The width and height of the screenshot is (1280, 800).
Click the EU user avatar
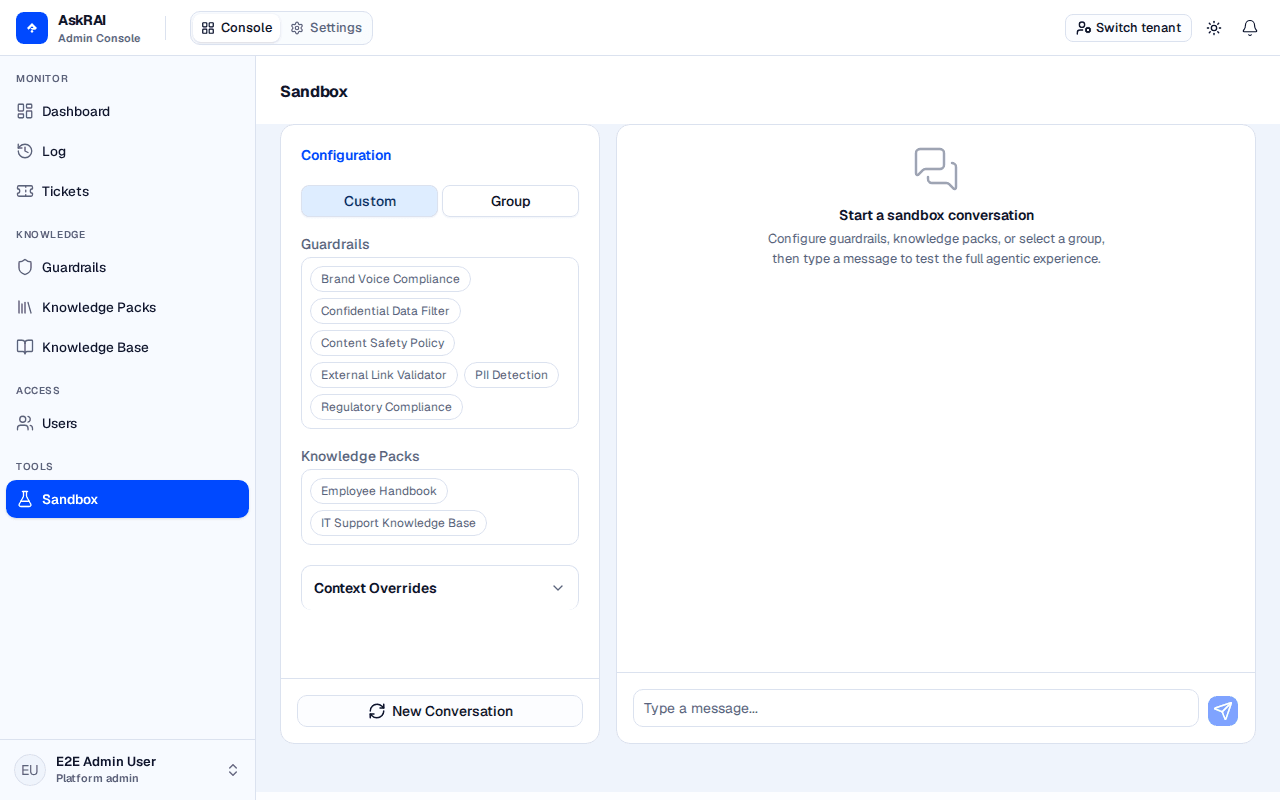point(30,770)
